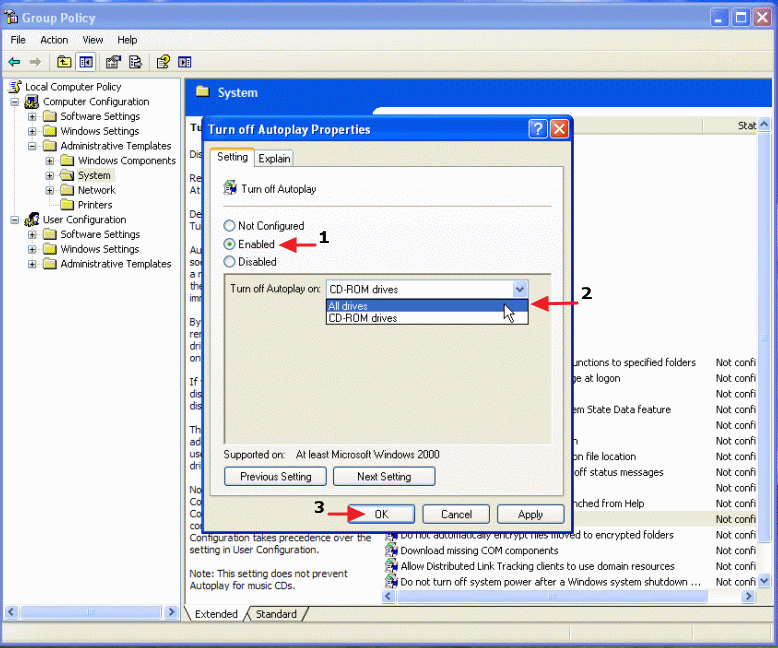Click the policy list's scroll-up arrow
778x648 pixels.
(x=764, y=124)
